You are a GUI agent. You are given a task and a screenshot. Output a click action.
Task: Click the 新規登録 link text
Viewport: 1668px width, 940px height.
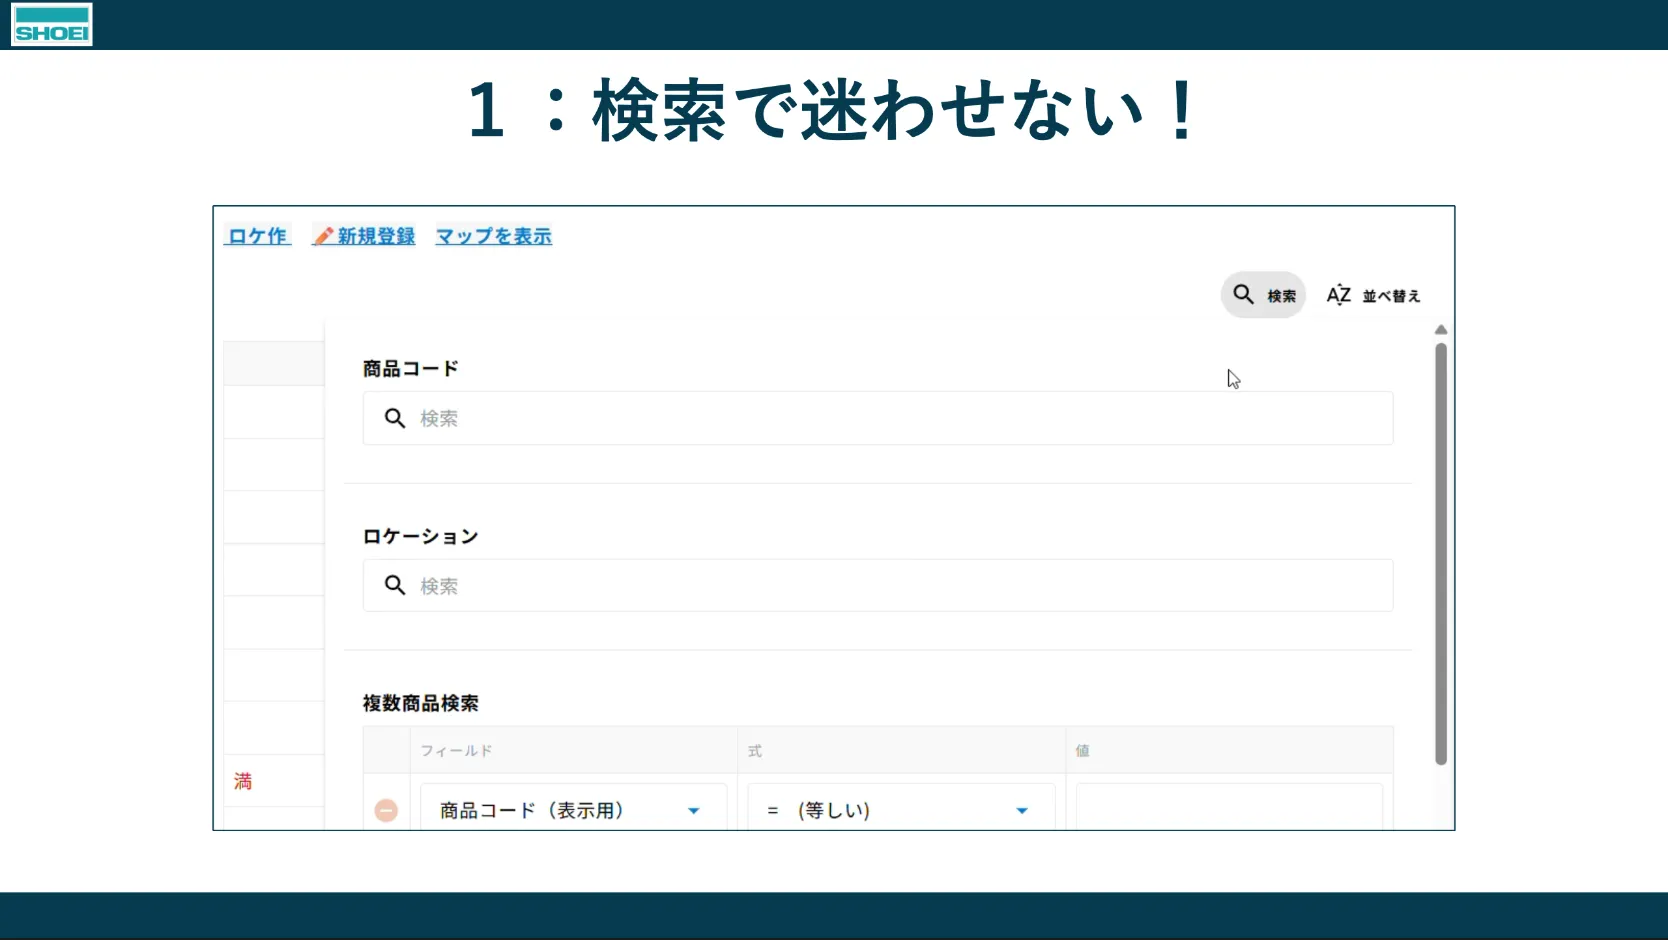point(376,236)
